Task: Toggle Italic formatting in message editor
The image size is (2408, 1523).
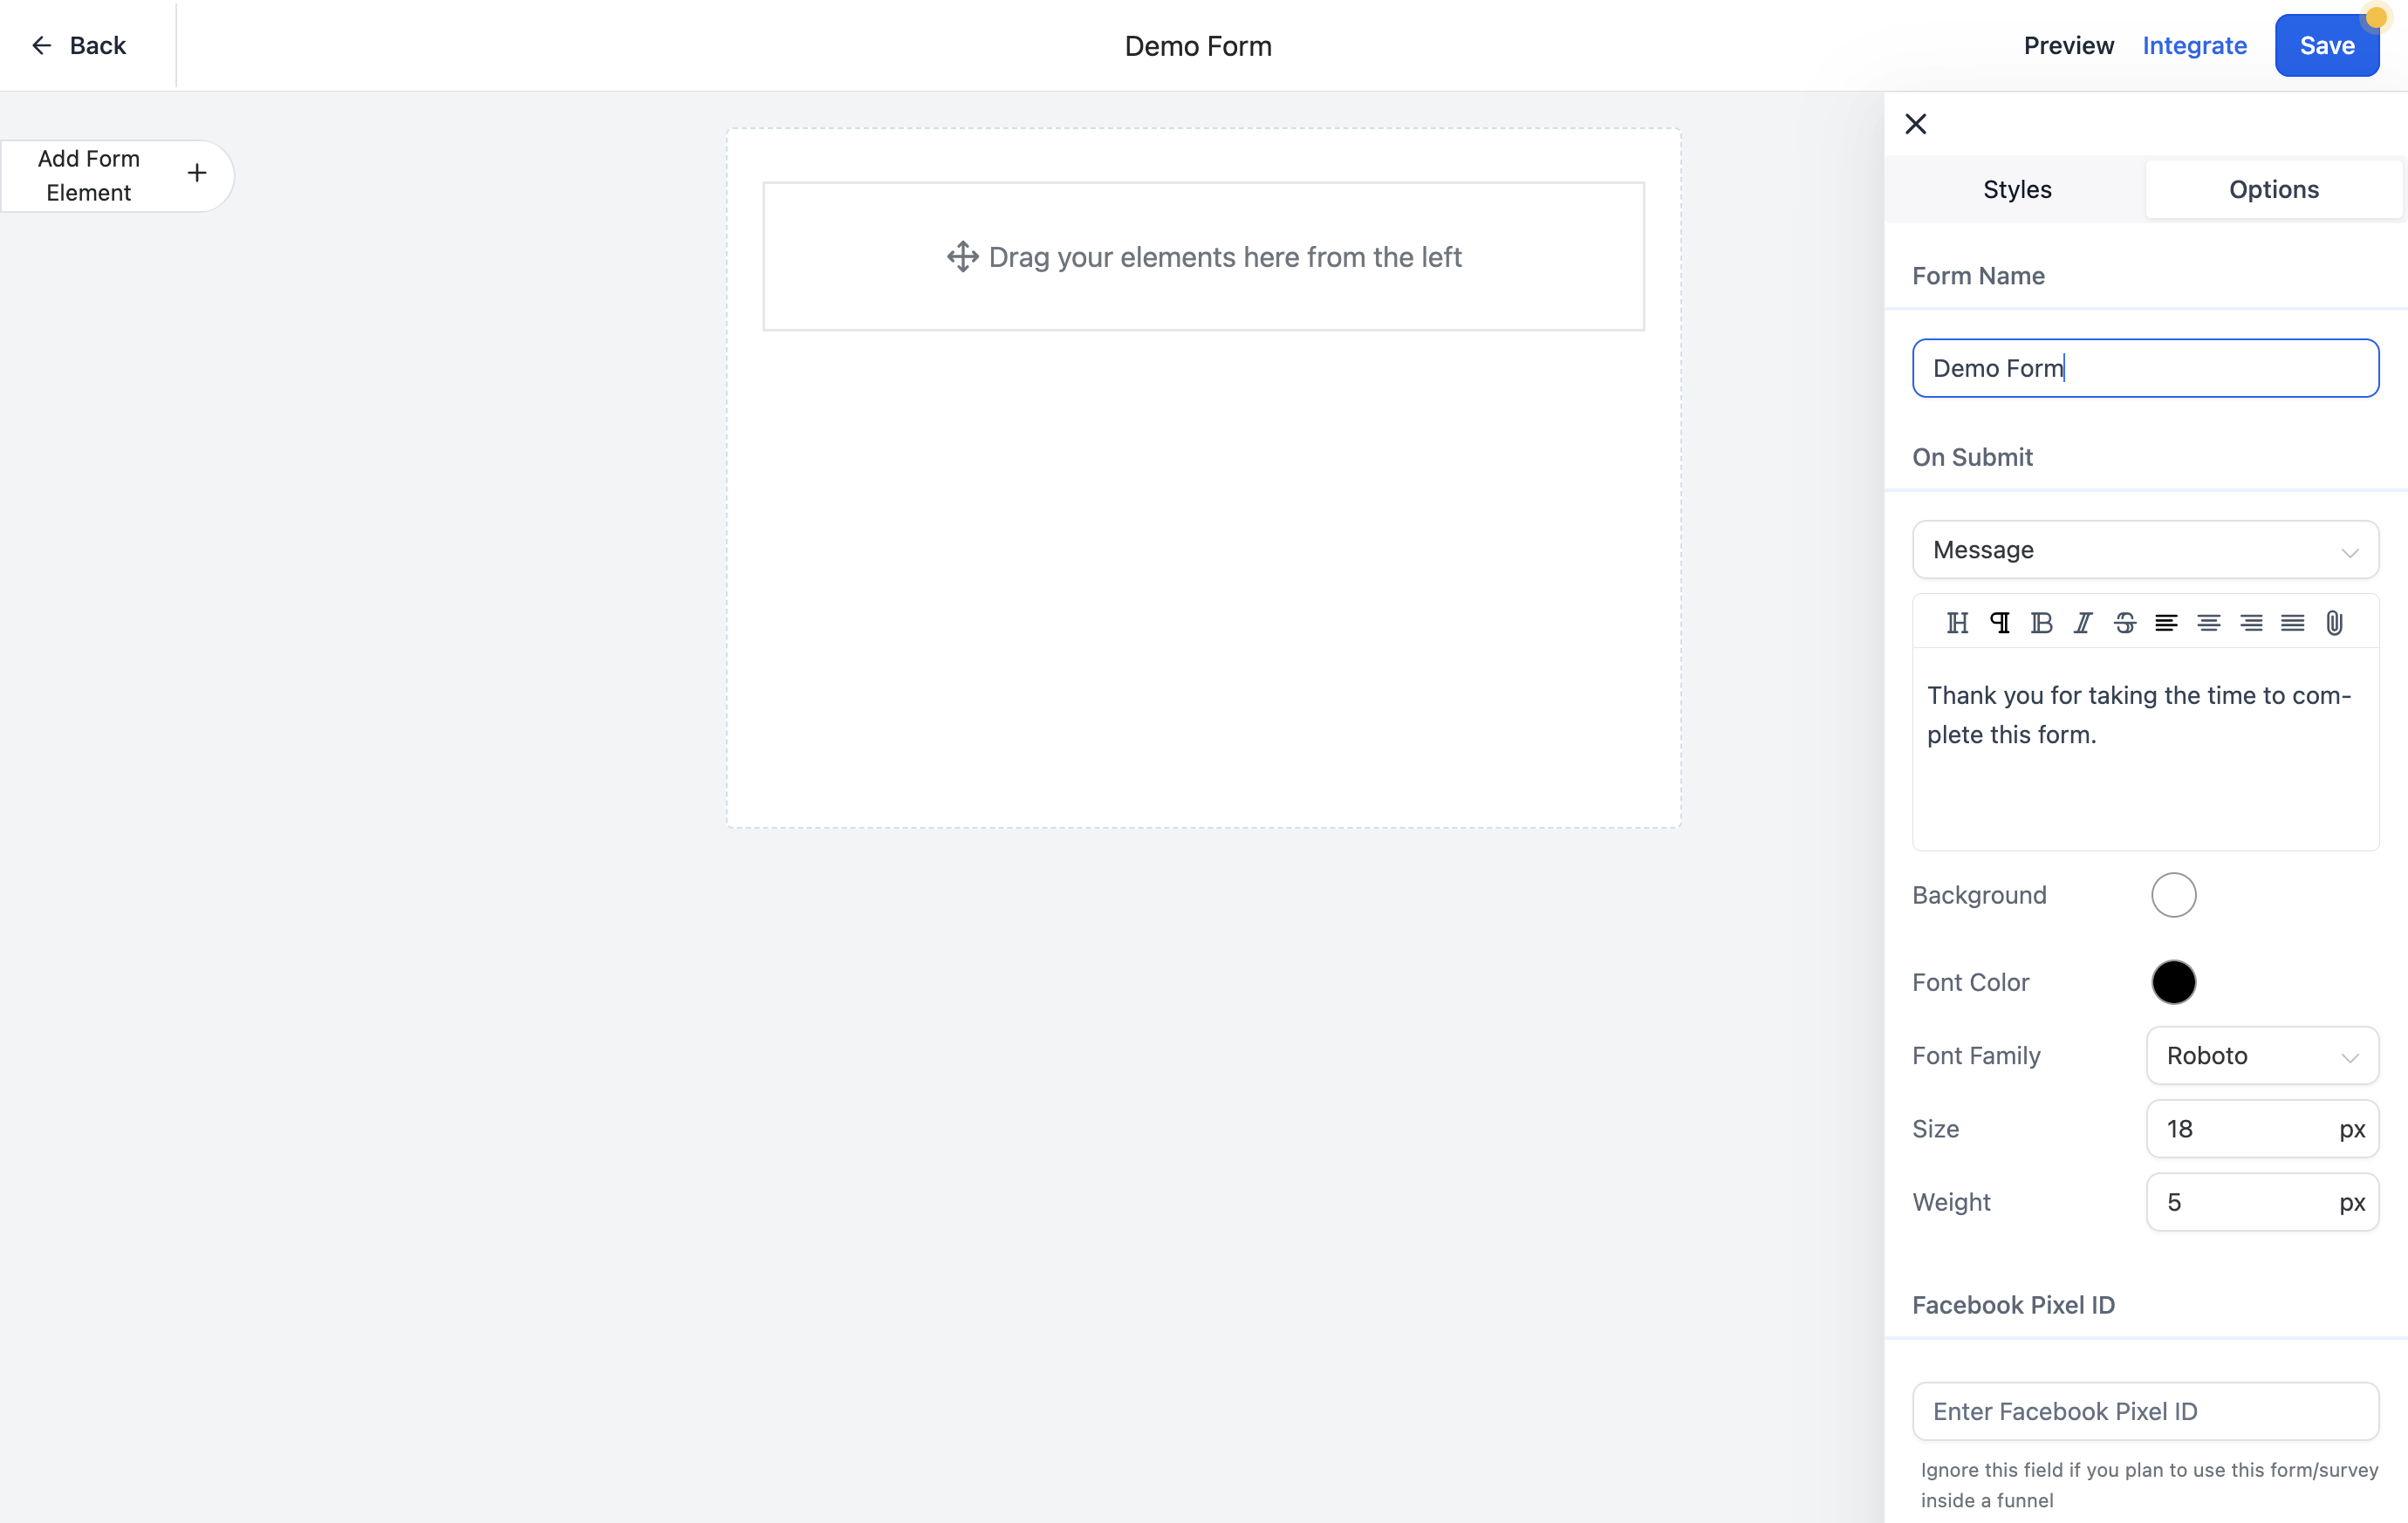Action: click(x=2083, y=624)
